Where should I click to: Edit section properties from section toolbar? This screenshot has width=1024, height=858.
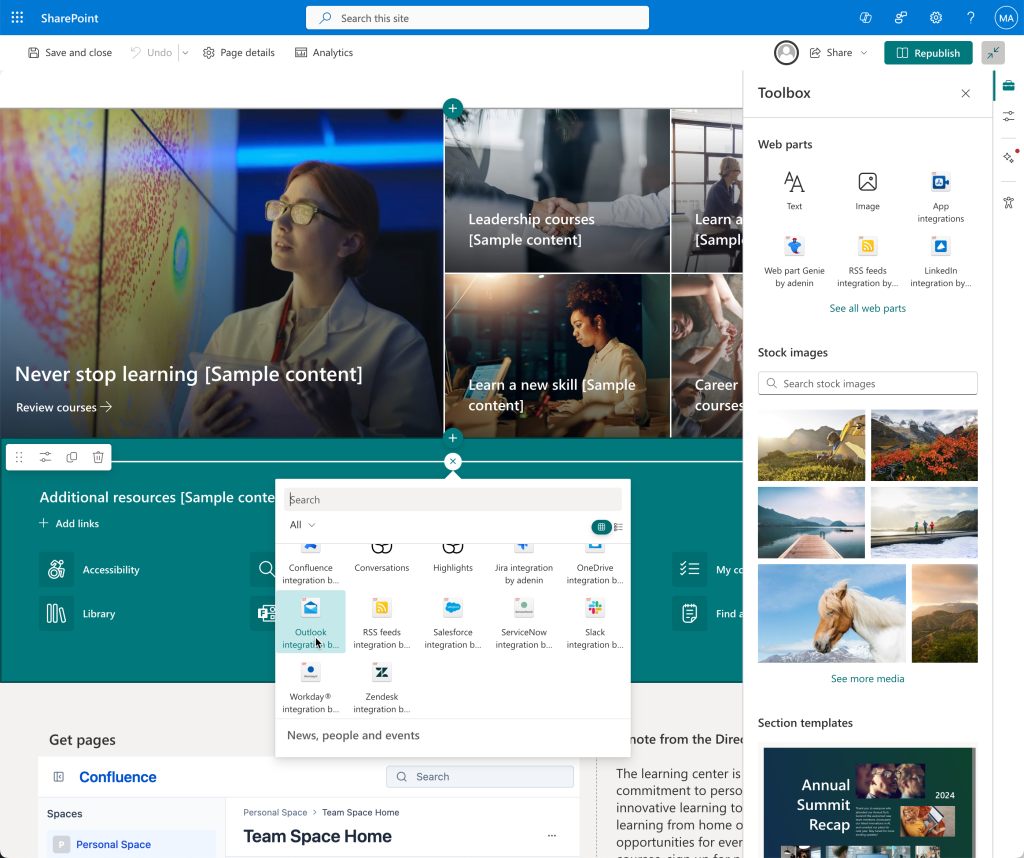pyautogui.click(x=45, y=457)
